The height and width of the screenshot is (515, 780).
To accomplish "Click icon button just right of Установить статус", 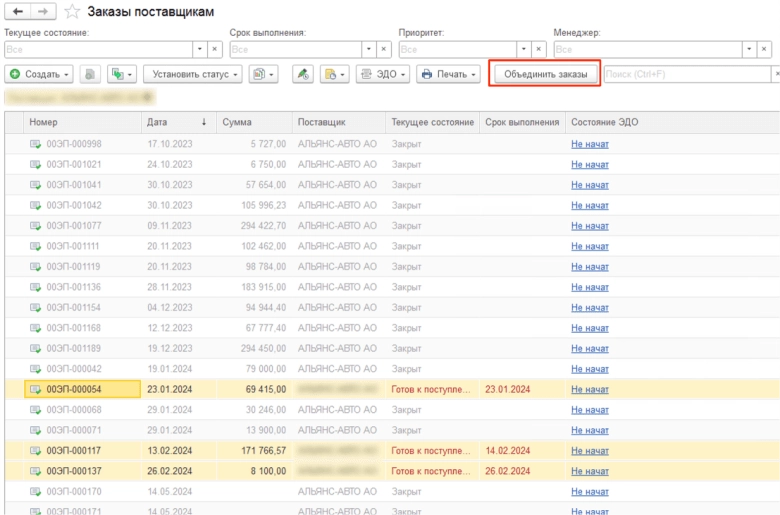I will click(x=262, y=74).
